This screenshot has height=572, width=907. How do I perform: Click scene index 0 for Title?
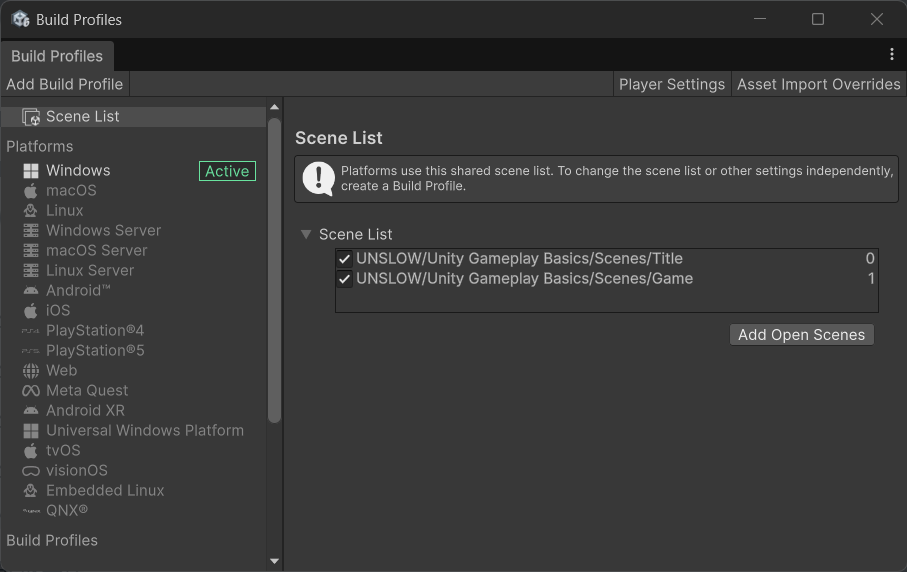(x=870, y=259)
